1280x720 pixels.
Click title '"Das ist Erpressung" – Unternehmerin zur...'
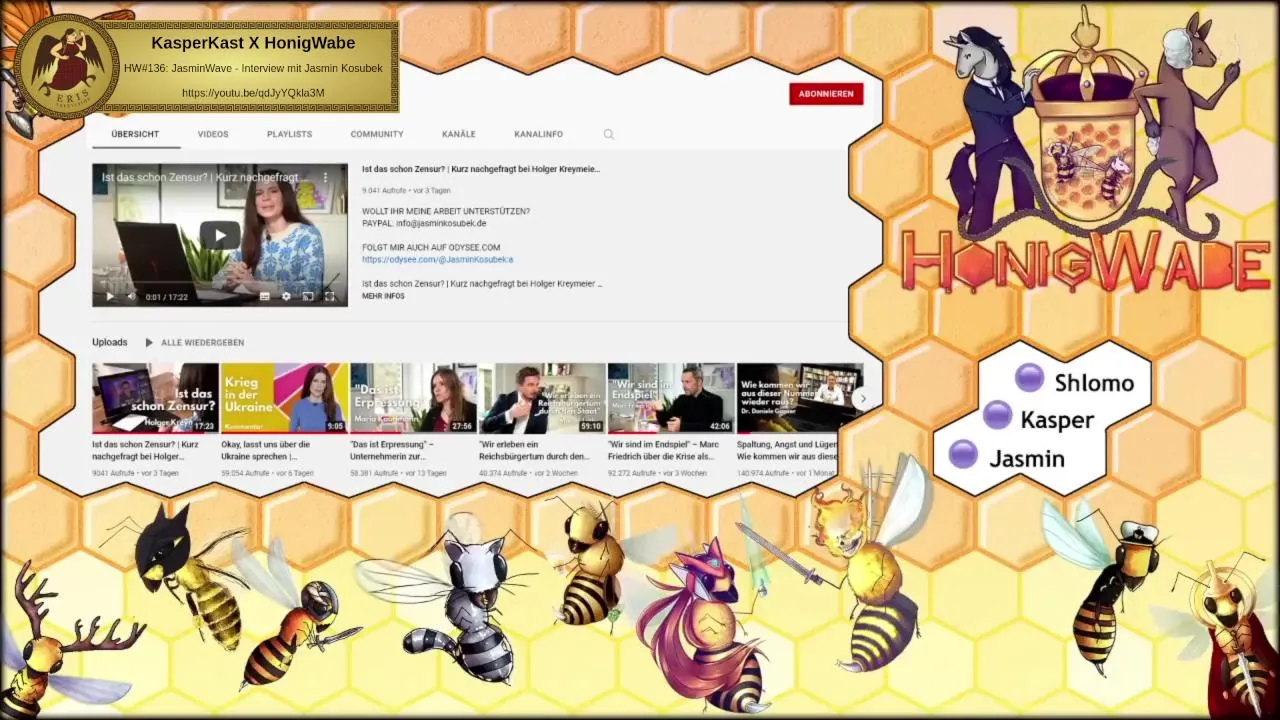[x=392, y=450]
